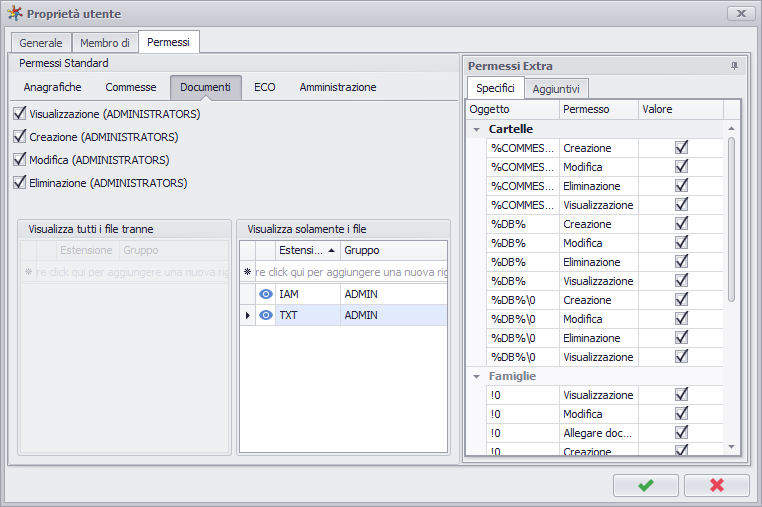
Task: Uncheck %DB% Visualizzazione value checkbox
Action: tap(681, 280)
